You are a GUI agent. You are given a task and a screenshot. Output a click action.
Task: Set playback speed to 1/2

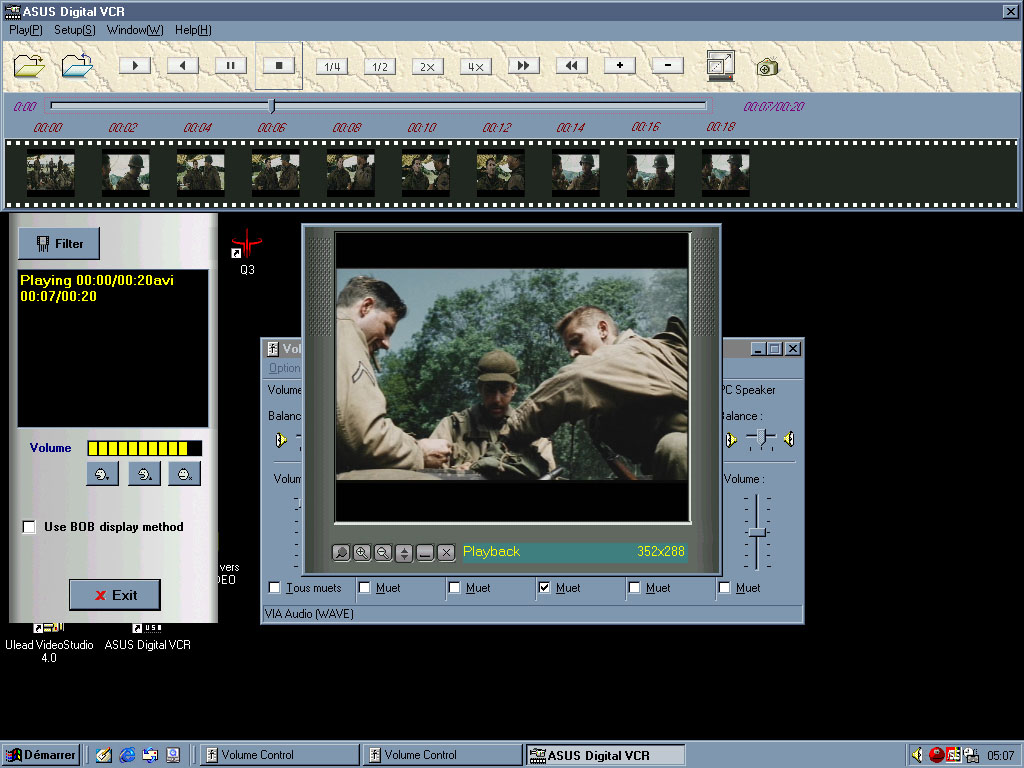tap(379, 67)
